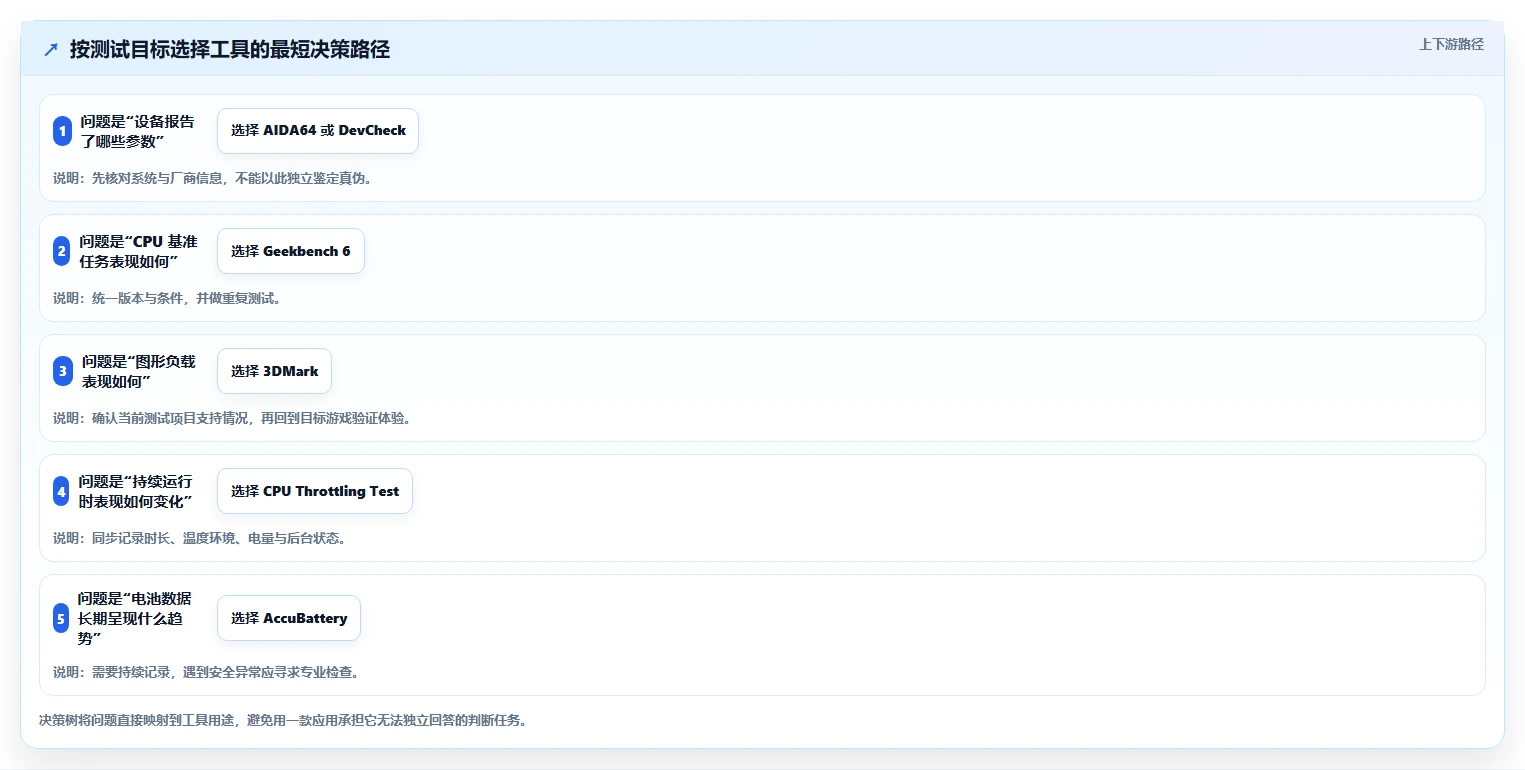Click the footer text starting 决策树将问题直接映射到工具用途
Viewport: 1525px width, 770px height.
[x=283, y=720]
